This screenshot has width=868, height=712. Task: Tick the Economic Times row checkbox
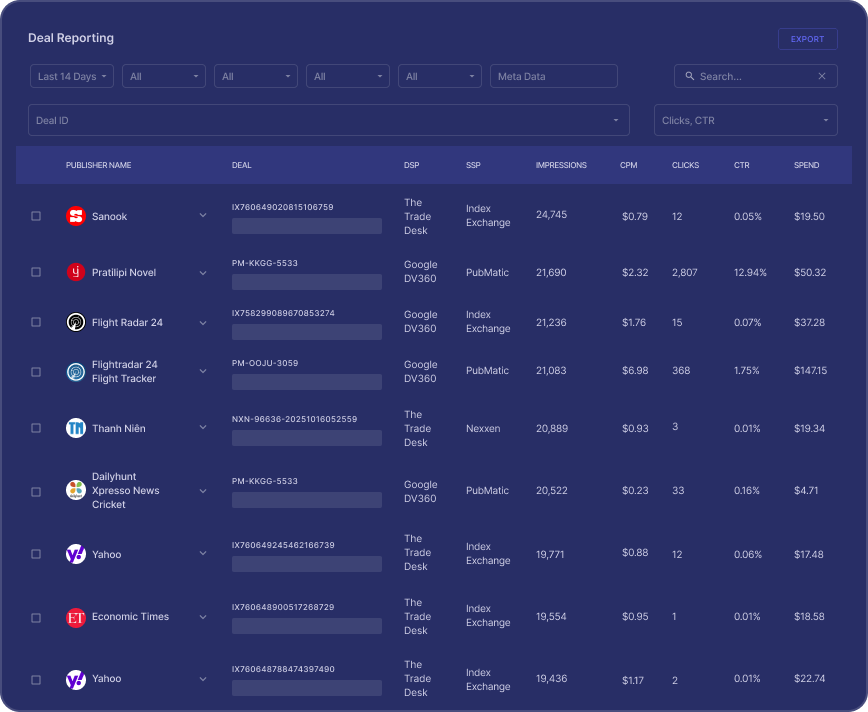tap(36, 618)
